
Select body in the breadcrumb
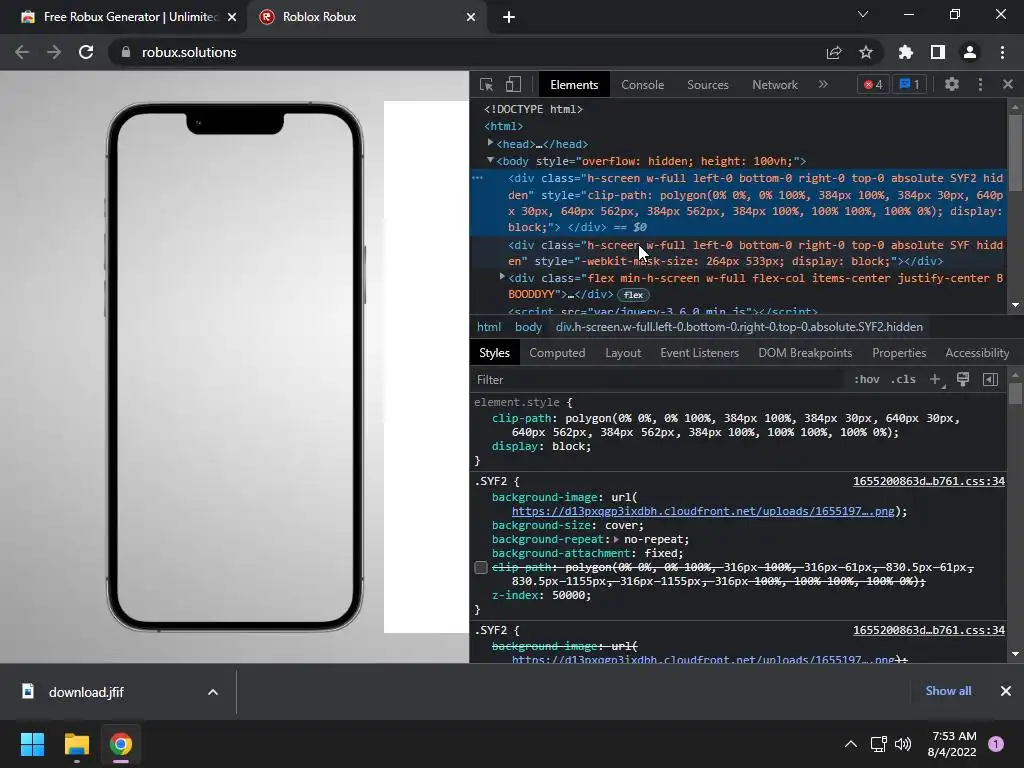[x=528, y=327]
